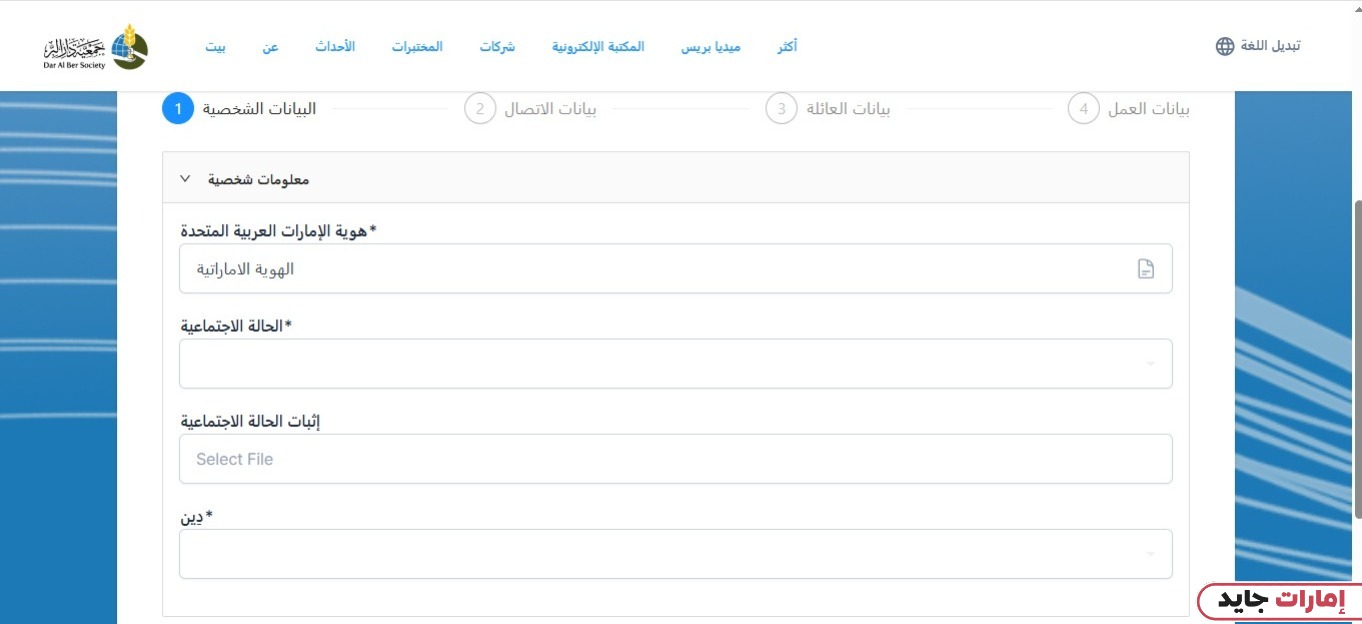Screen dimensions: 1362x624
Task: Open the شركات navigation item
Action: (x=497, y=47)
